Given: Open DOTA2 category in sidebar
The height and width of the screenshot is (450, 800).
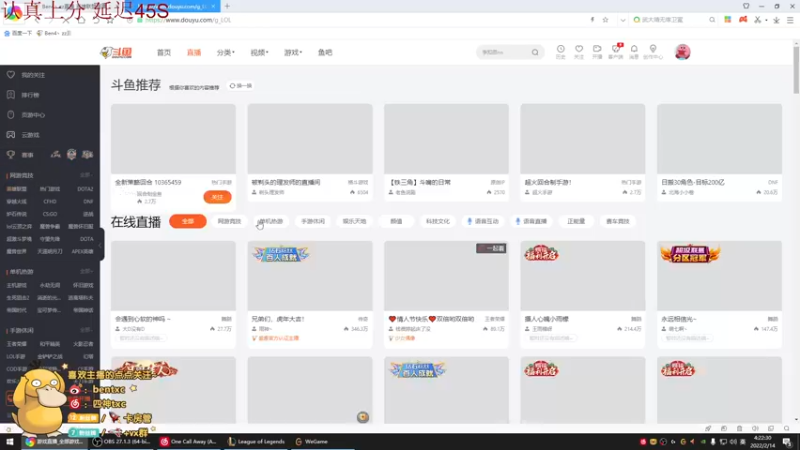Looking at the screenshot, I should click(85, 189).
